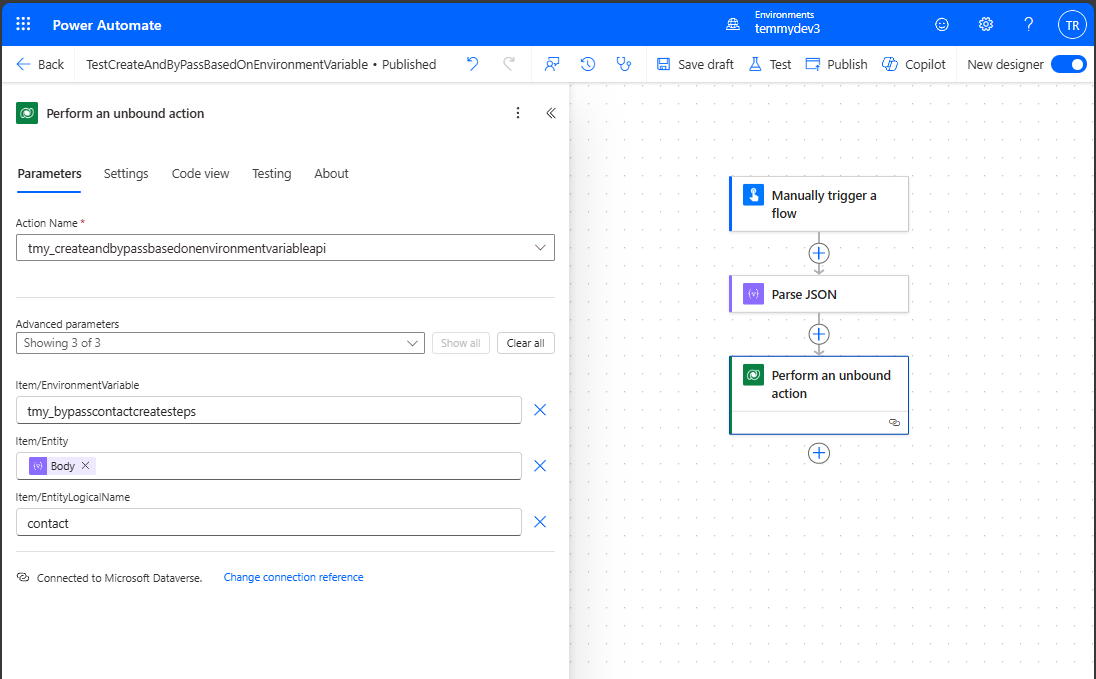Select the Perform an unbound action card
The image size is (1096, 679).
pyautogui.click(x=819, y=395)
